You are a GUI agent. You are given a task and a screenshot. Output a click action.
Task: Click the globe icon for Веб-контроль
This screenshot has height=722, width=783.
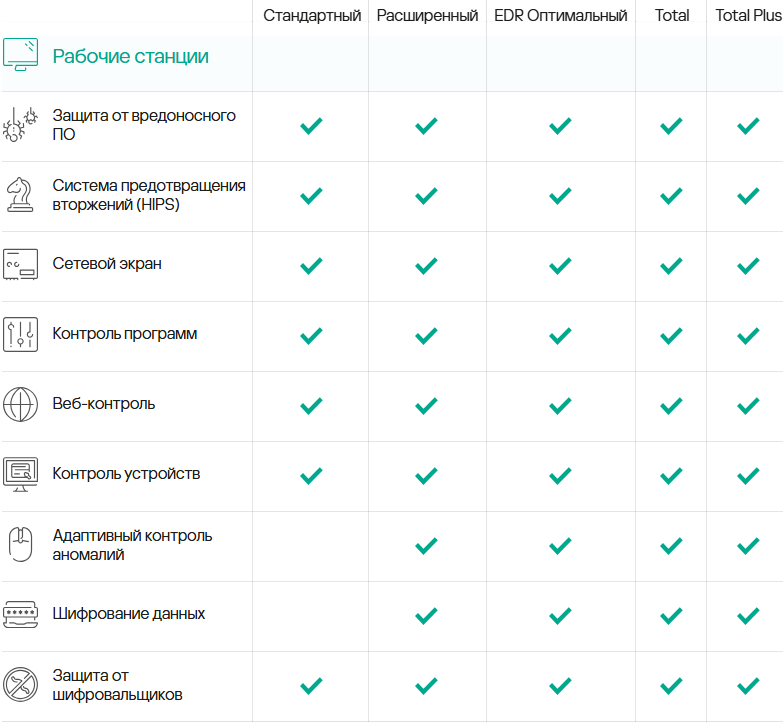click(x=20, y=405)
